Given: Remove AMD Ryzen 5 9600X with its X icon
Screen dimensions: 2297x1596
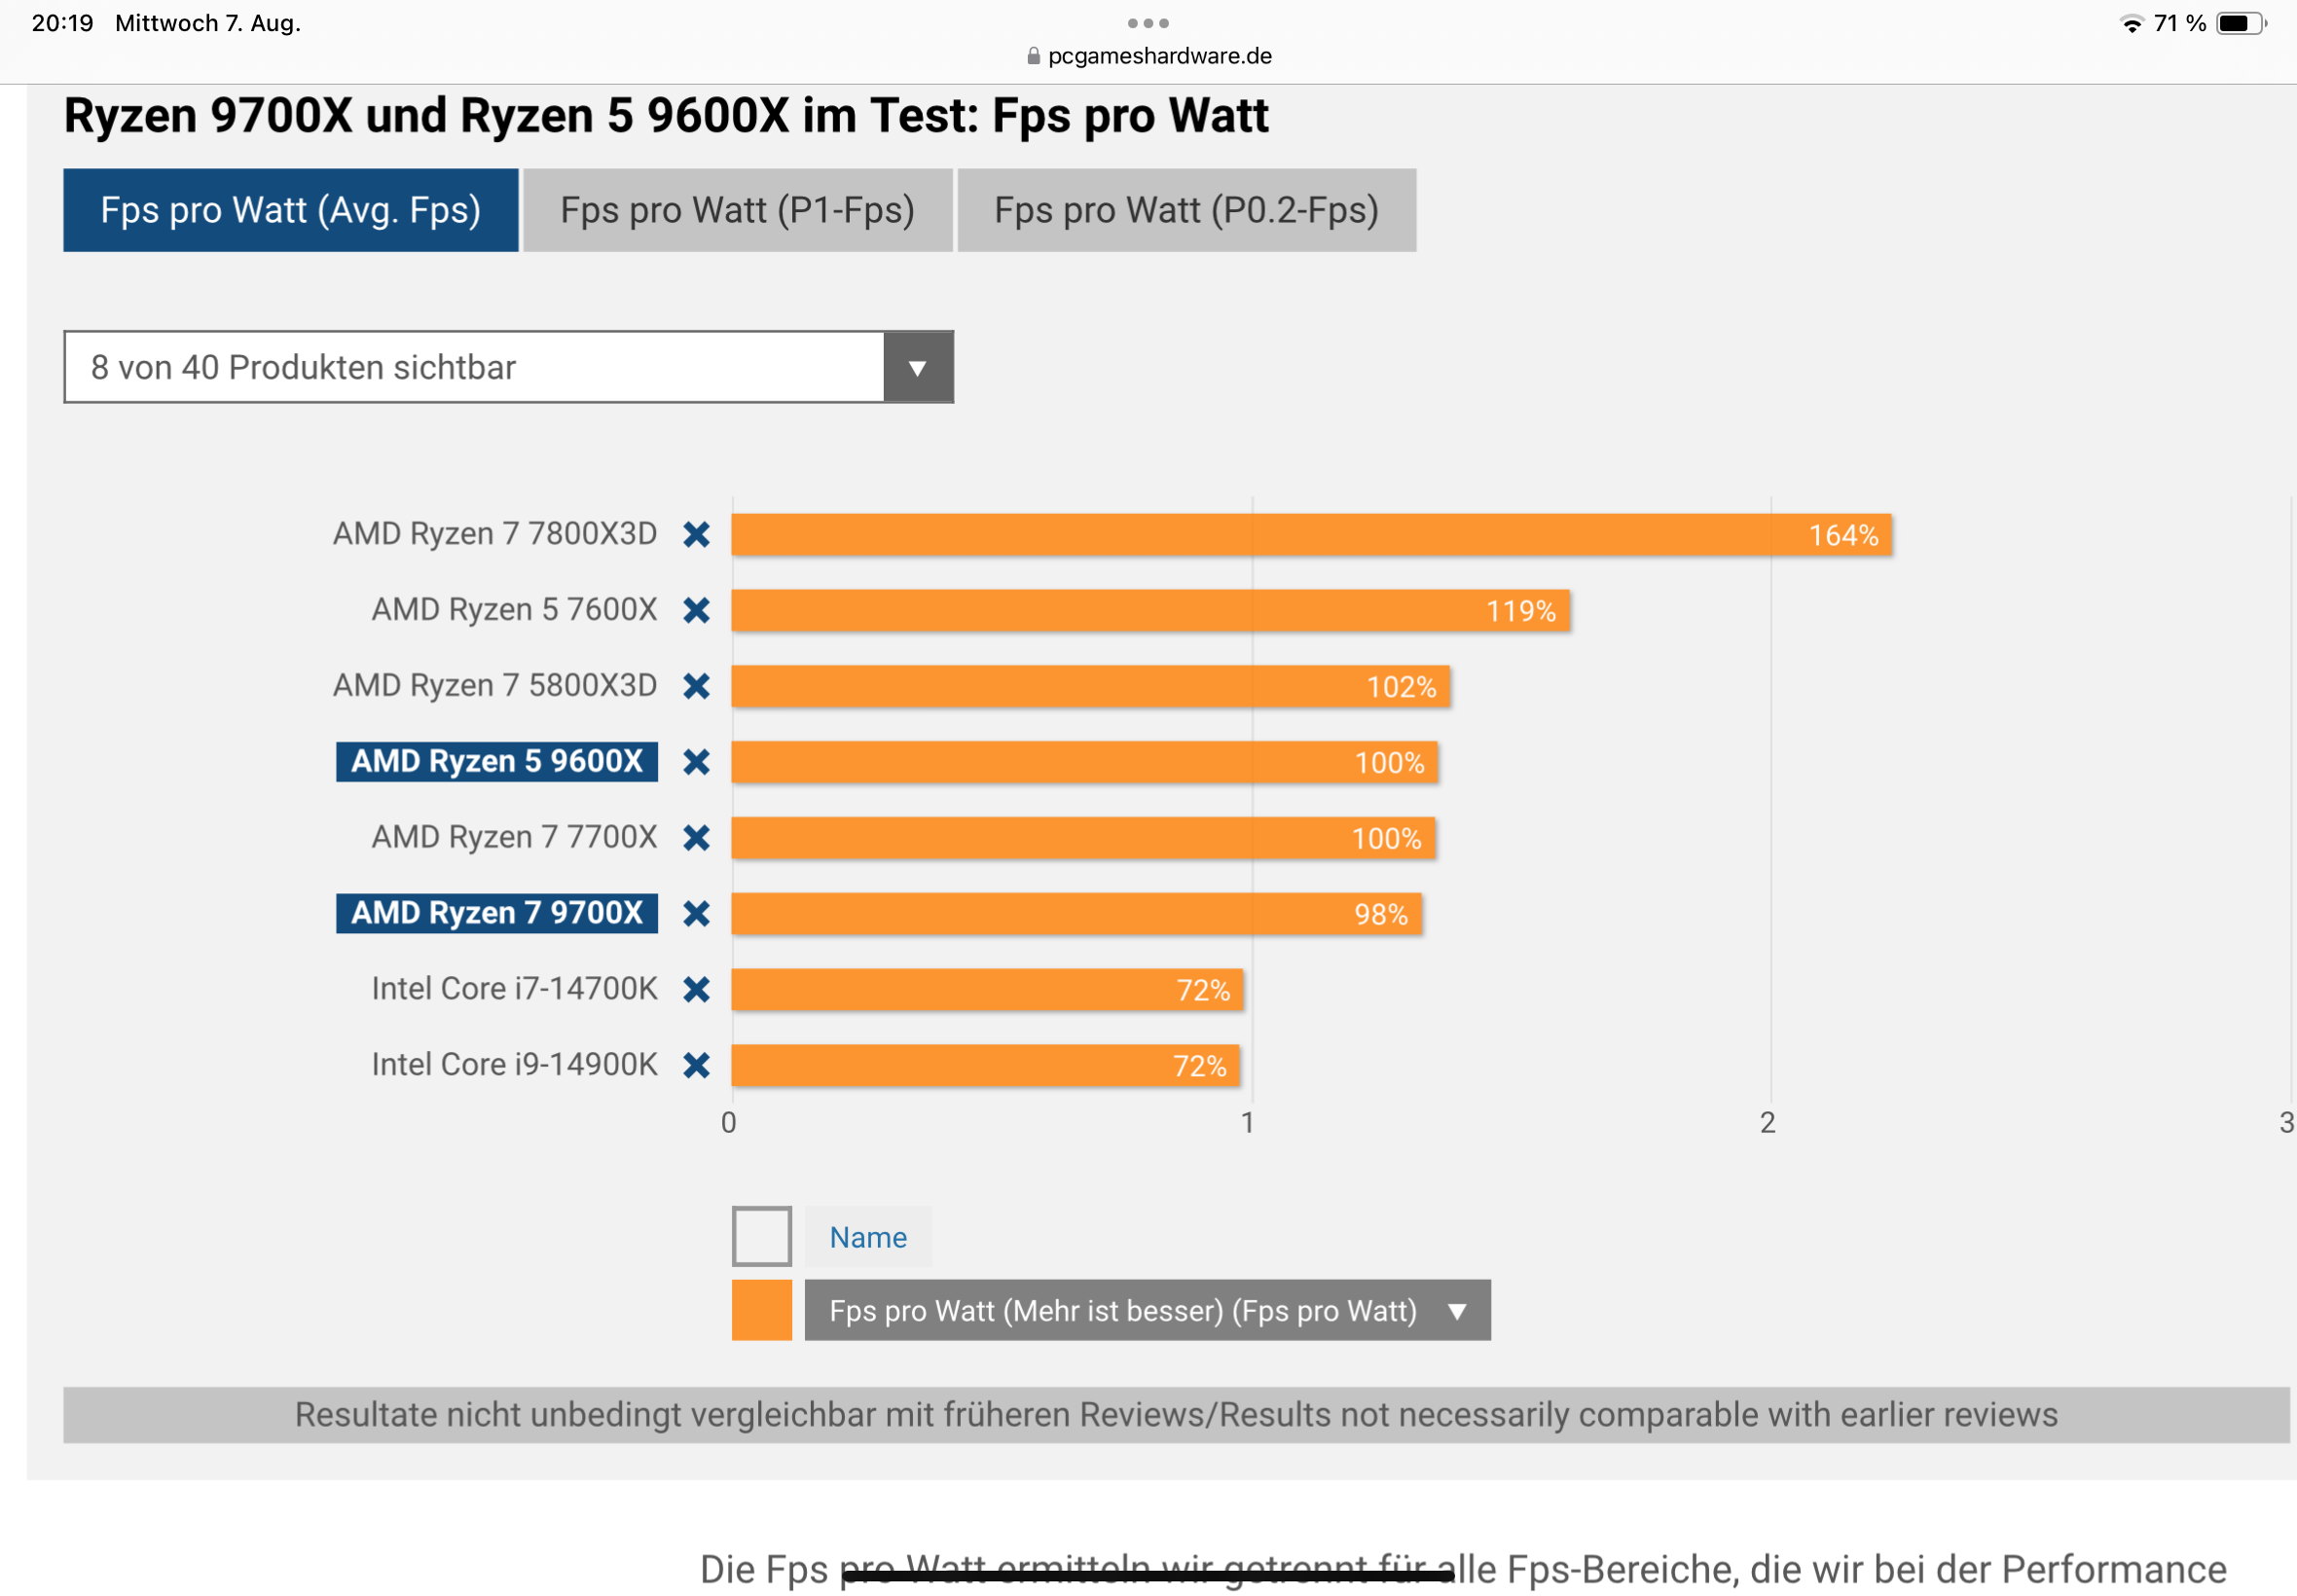Looking at the screenshot, I should click(x=696, y=762).
